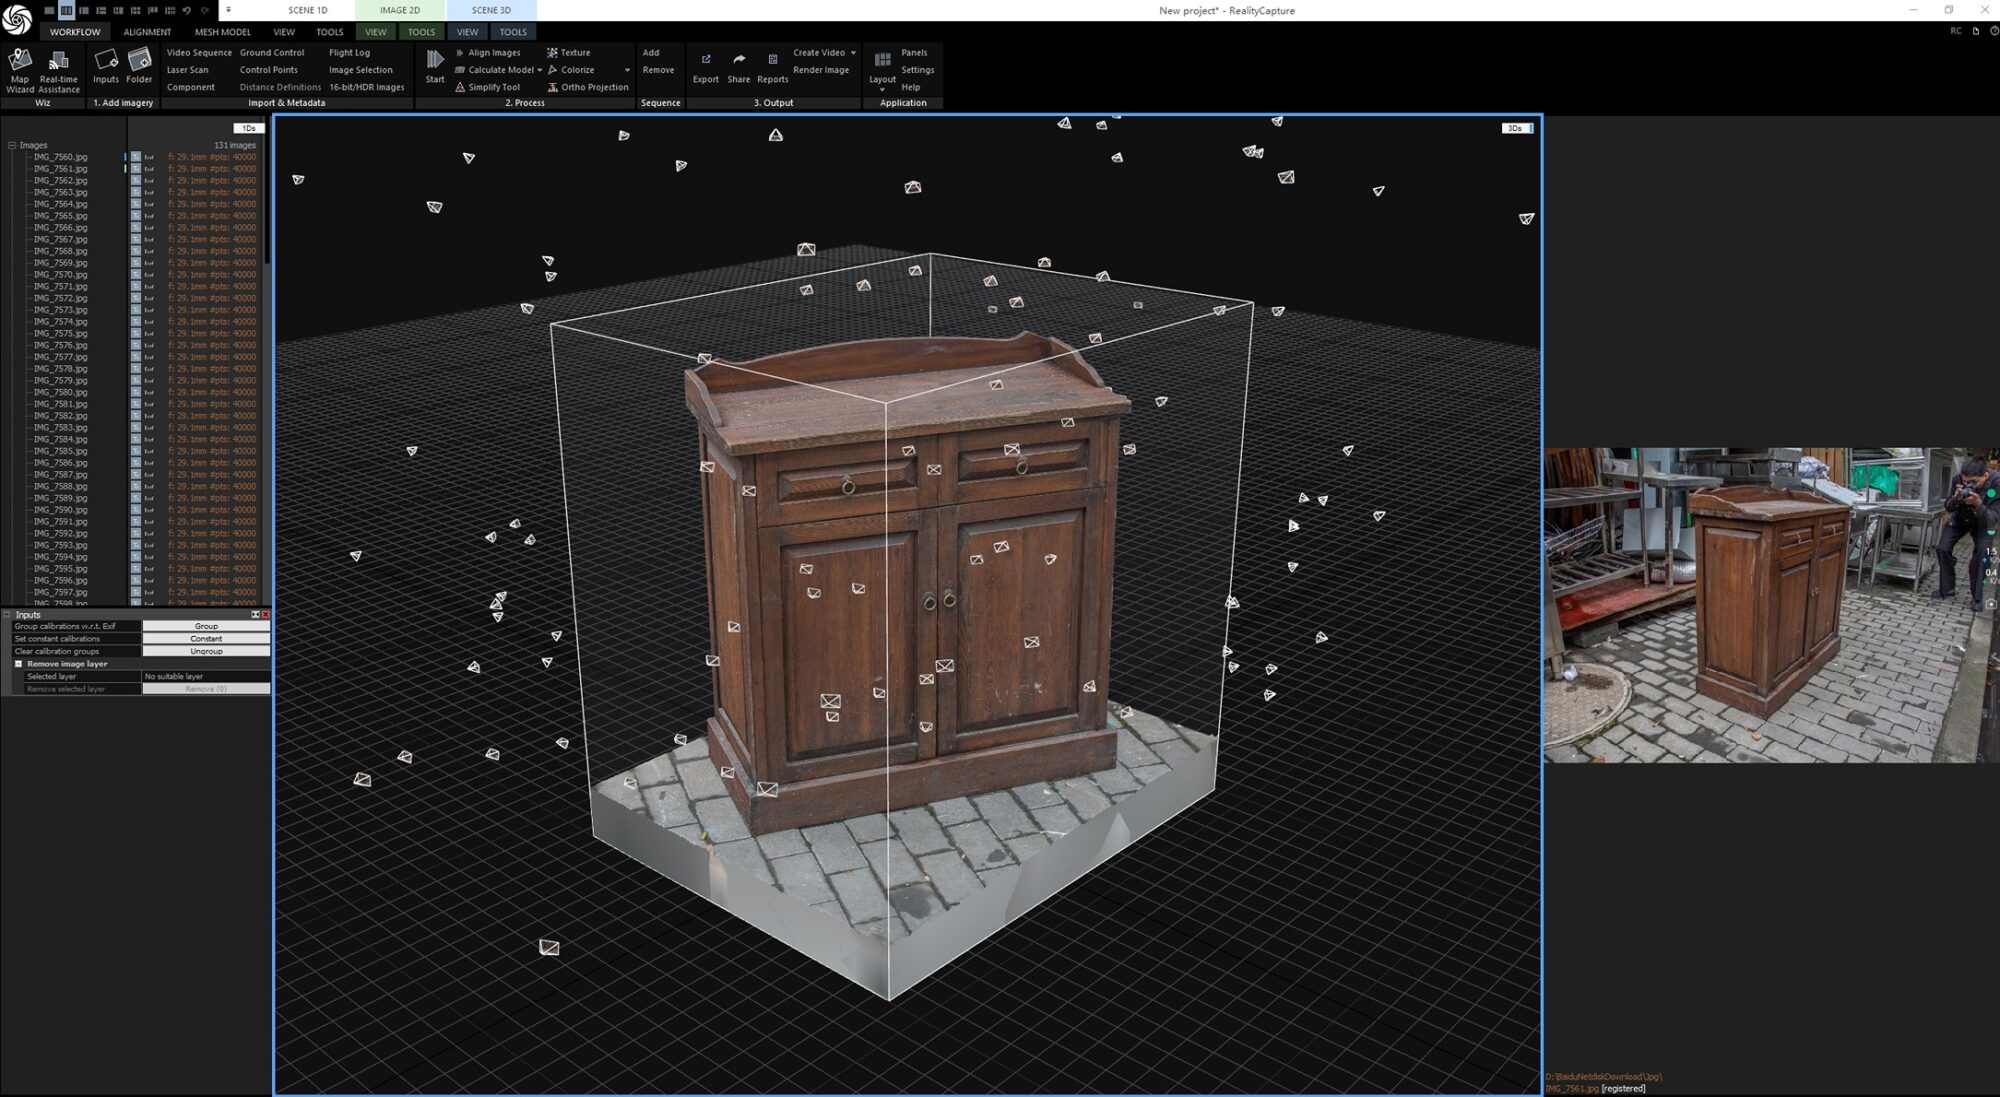Collapse the Remove image layer section

[x=18, y=664]
